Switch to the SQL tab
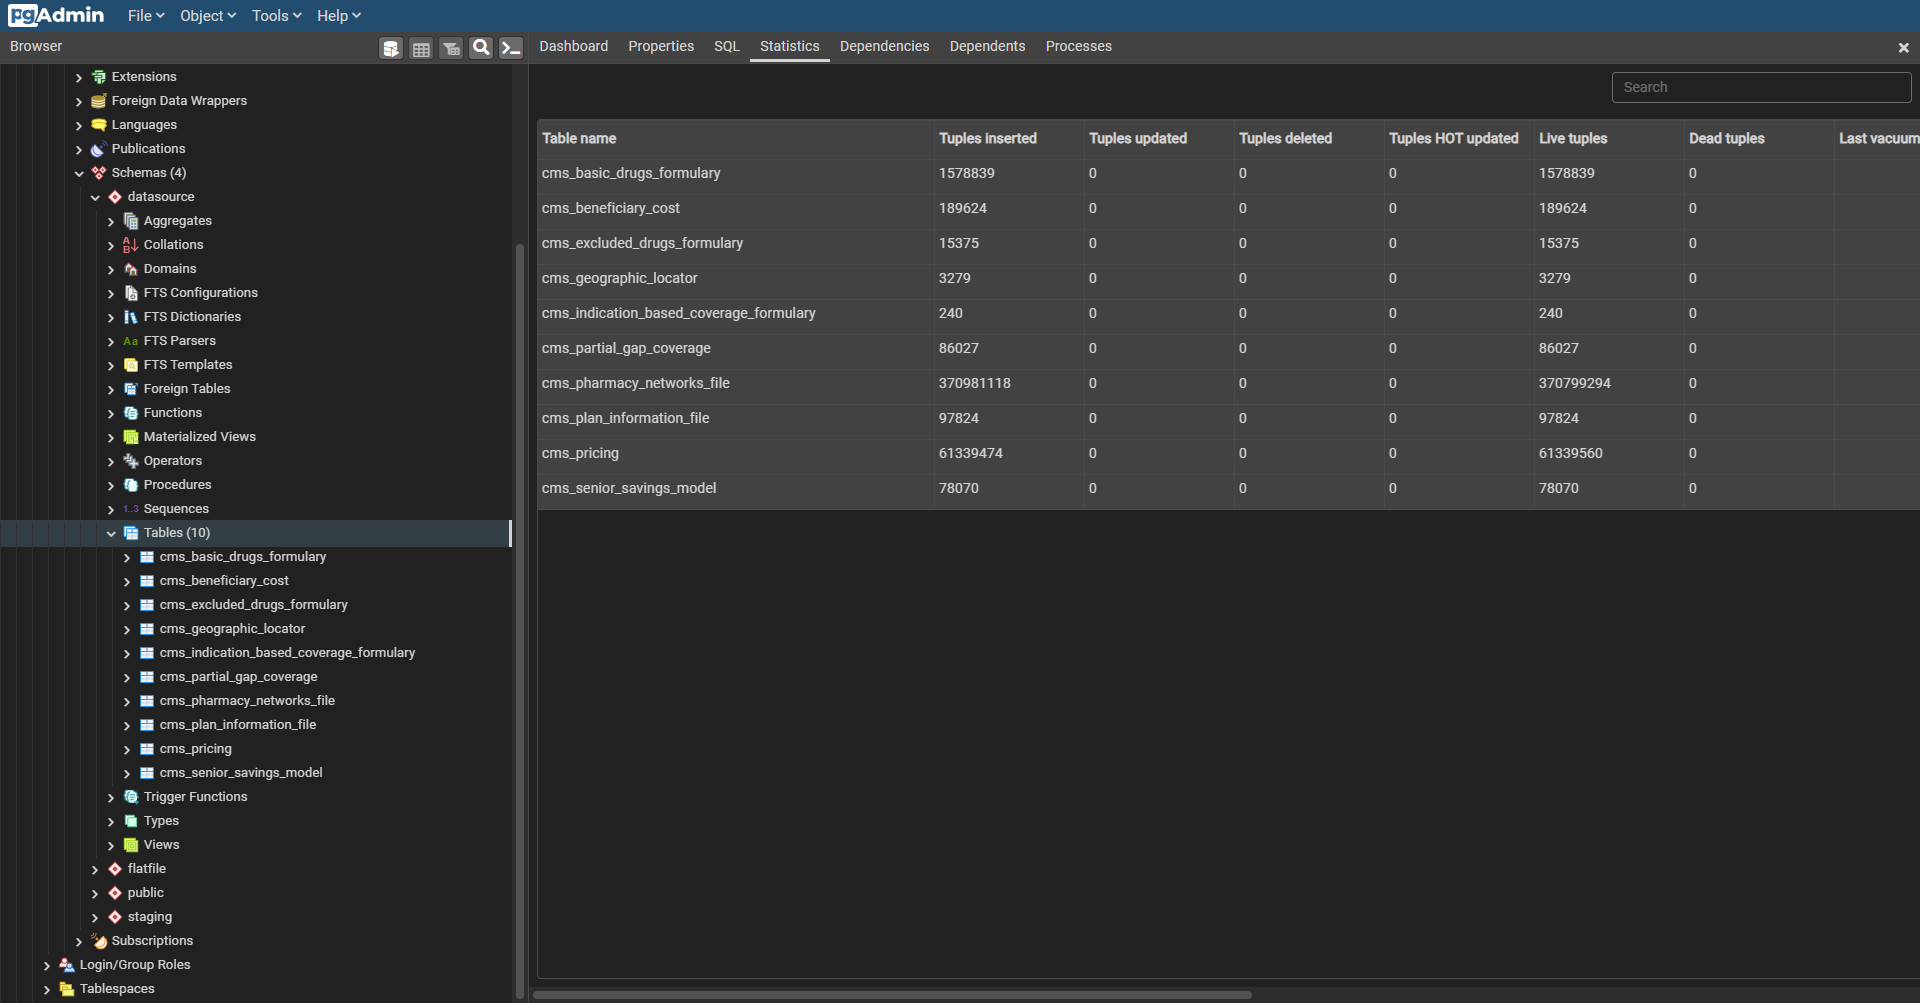The image size is (1920, 1003). 727,46
